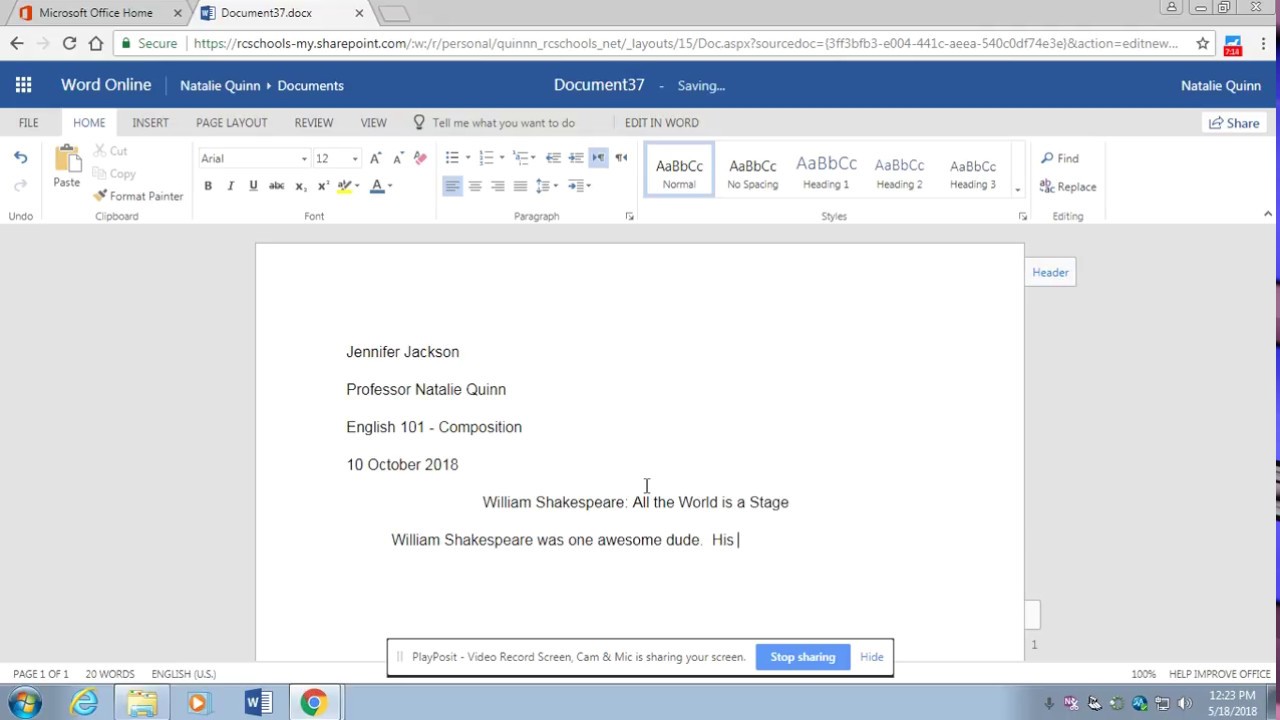Align text right

click(x=498, y=186)
